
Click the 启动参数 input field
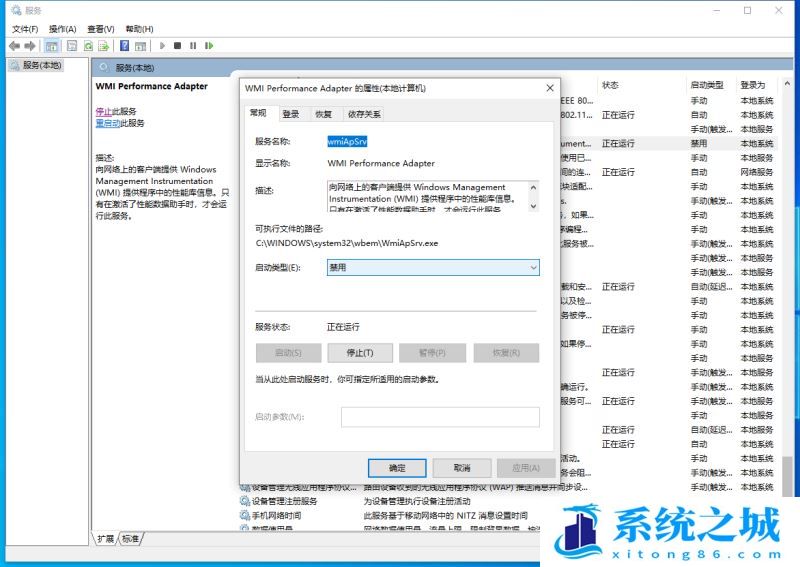pos(440,417)
